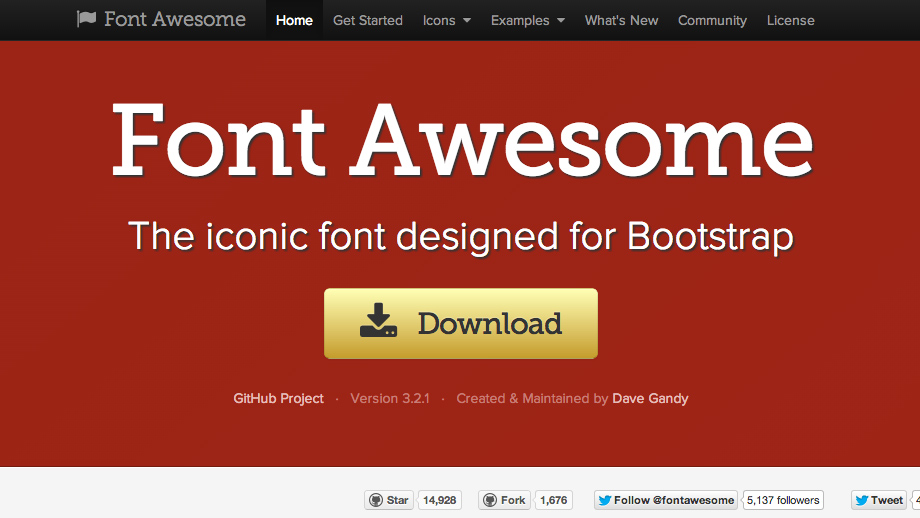Viewport: 920px width, 518px height.
Task: Open the Icons menu
Action: 447,21
